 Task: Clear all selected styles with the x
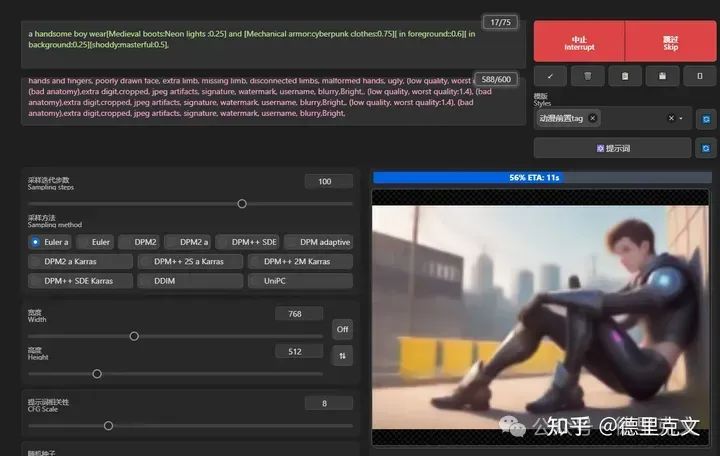coord(671,118)
